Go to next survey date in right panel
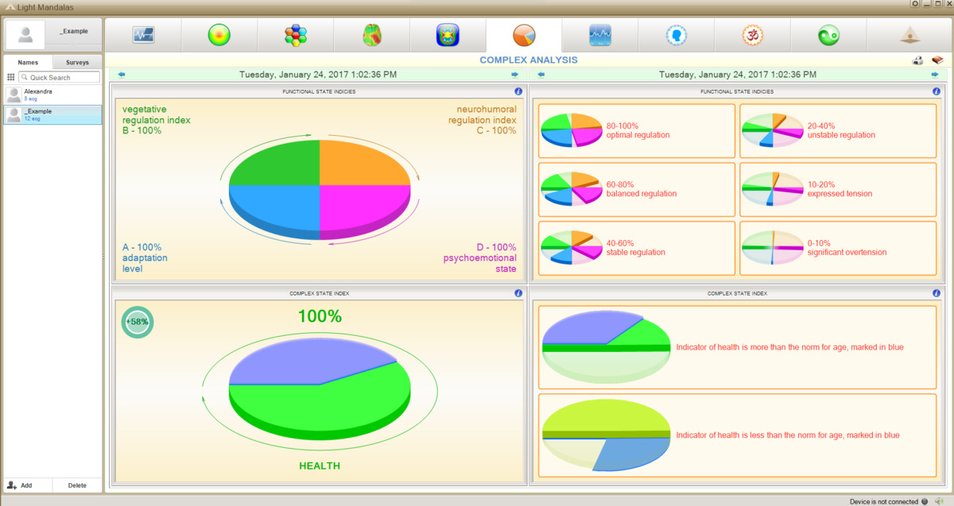Viewport: 954px width, 506px height. pyautogui.click(x=936, y=74)
